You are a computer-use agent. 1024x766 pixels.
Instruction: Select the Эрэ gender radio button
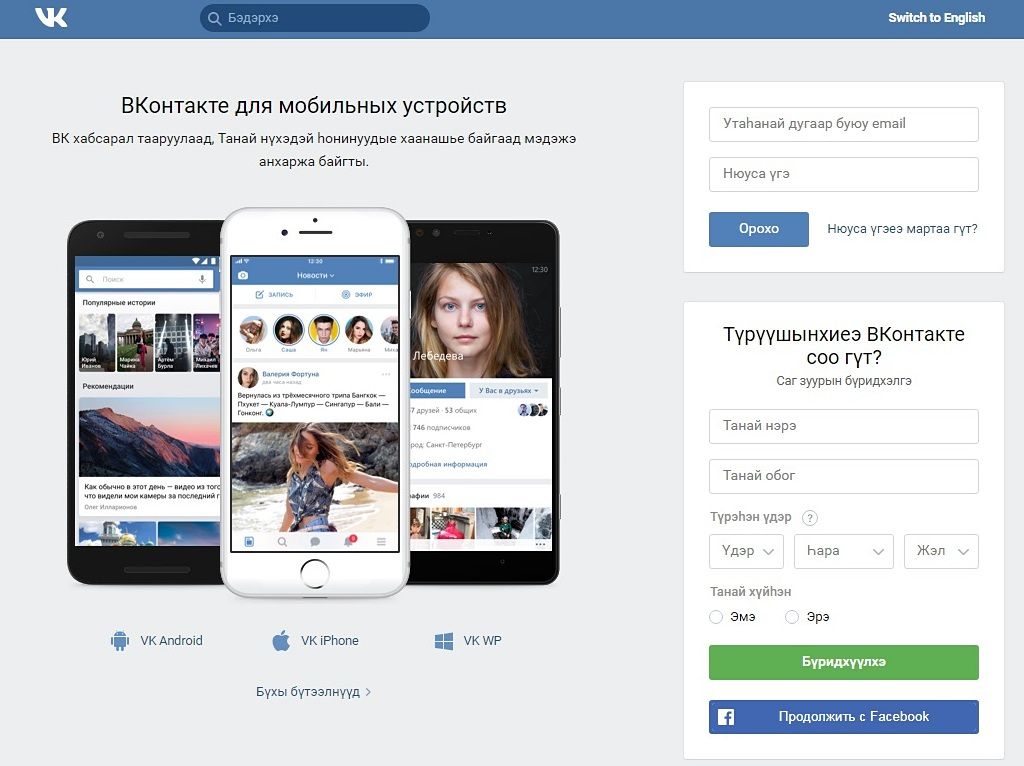pyautogui.click(x=792, y=617)
